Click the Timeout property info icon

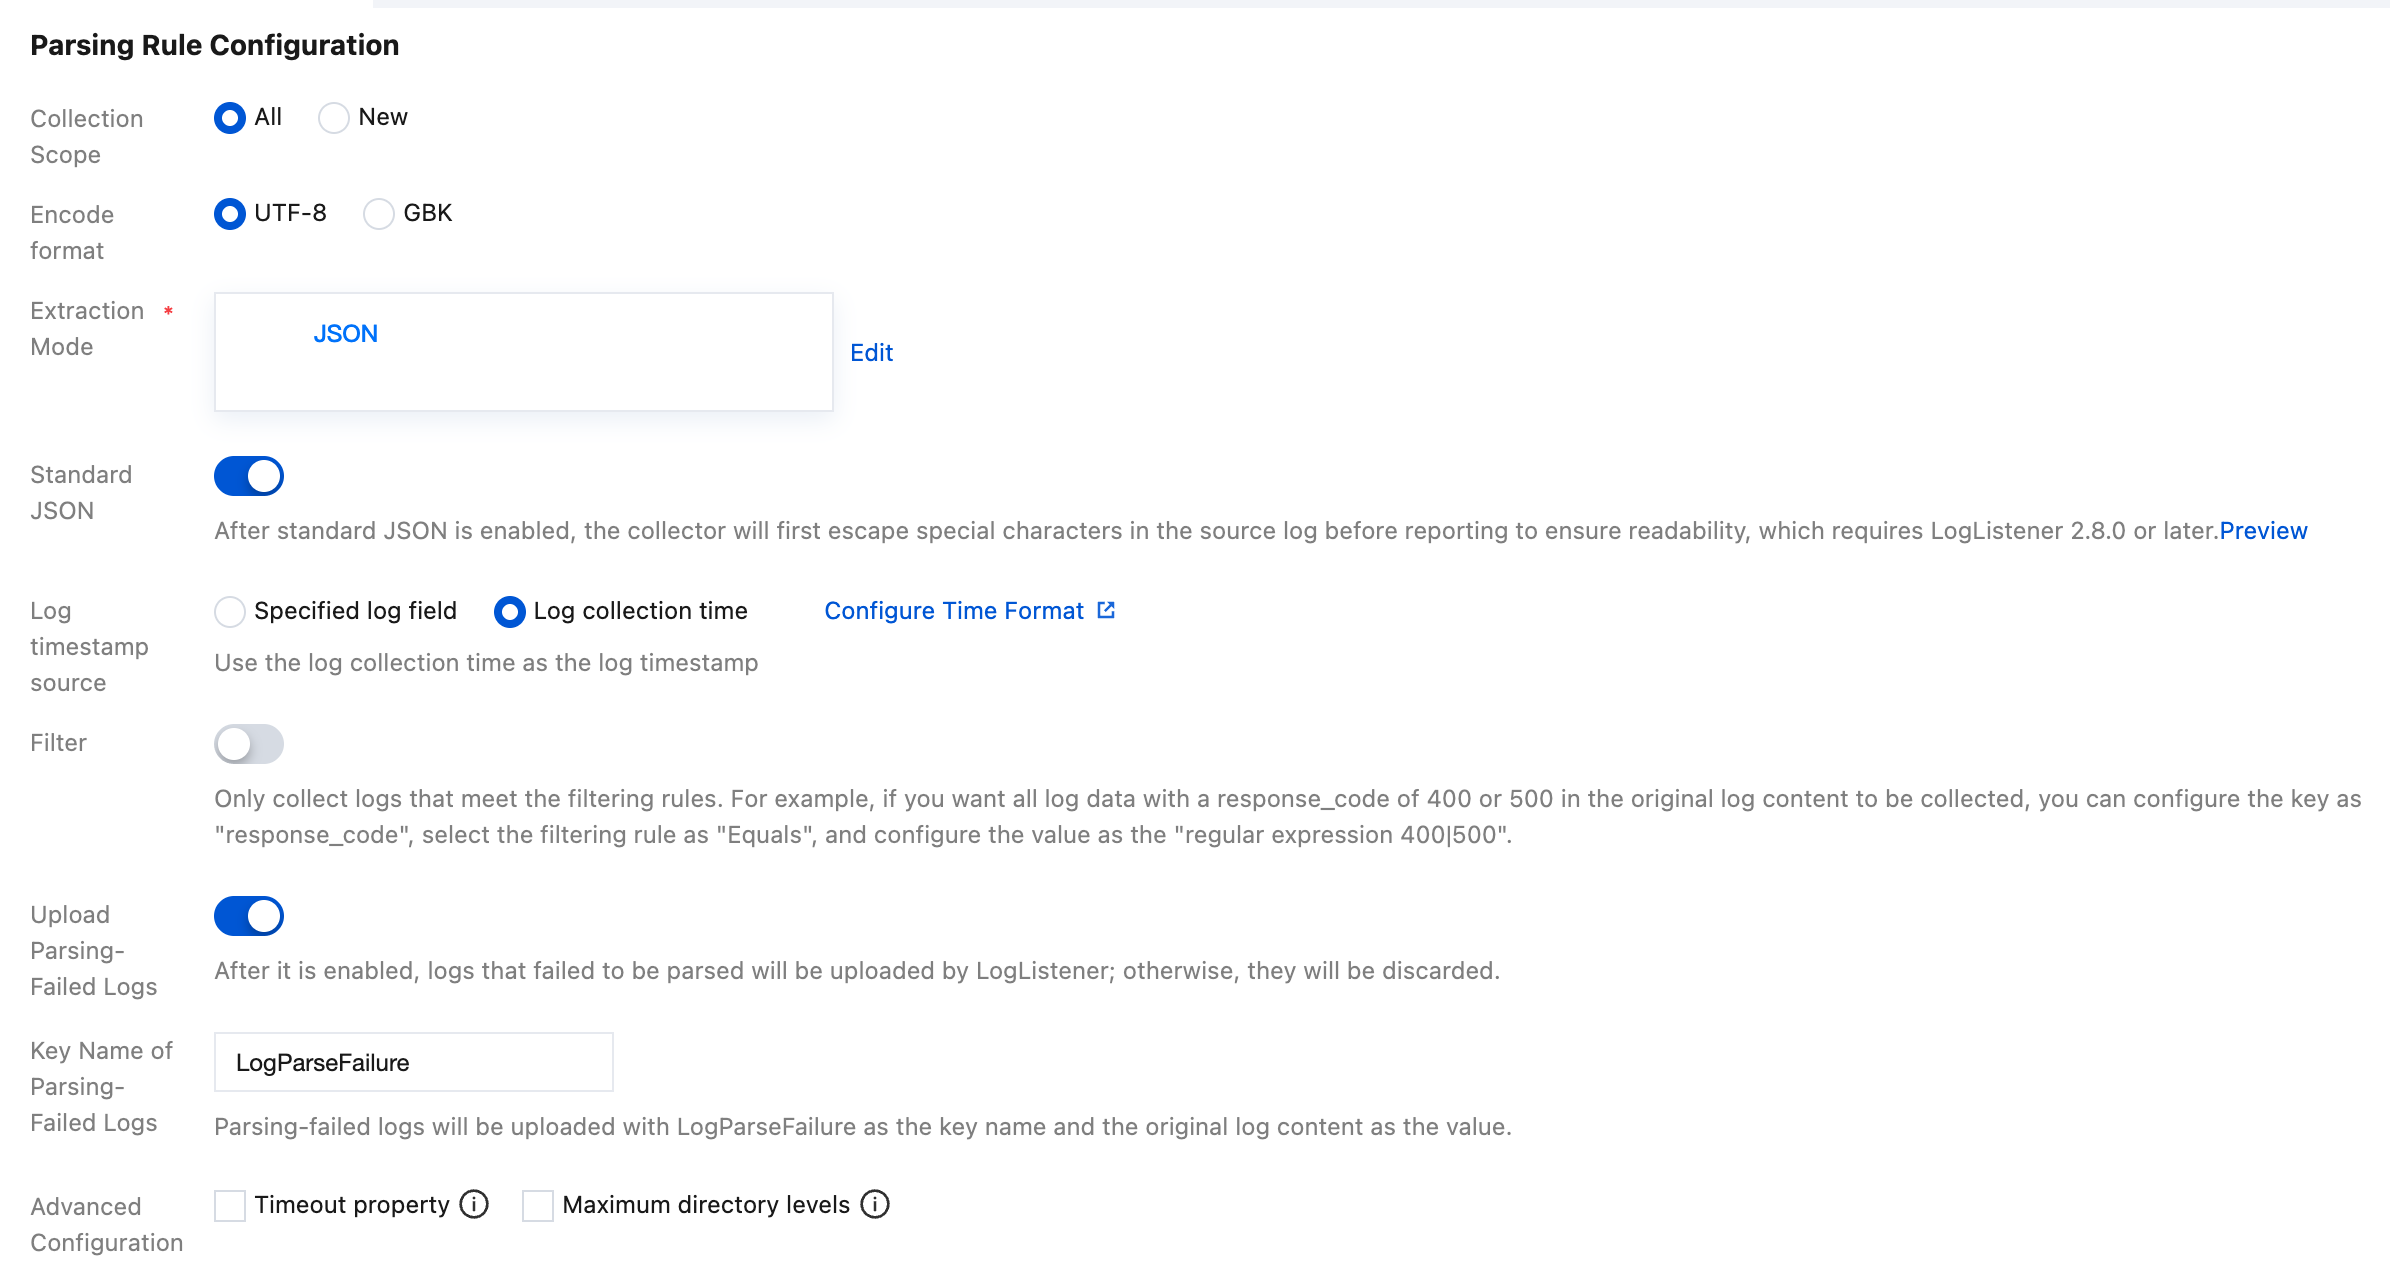pos(474,1205)
